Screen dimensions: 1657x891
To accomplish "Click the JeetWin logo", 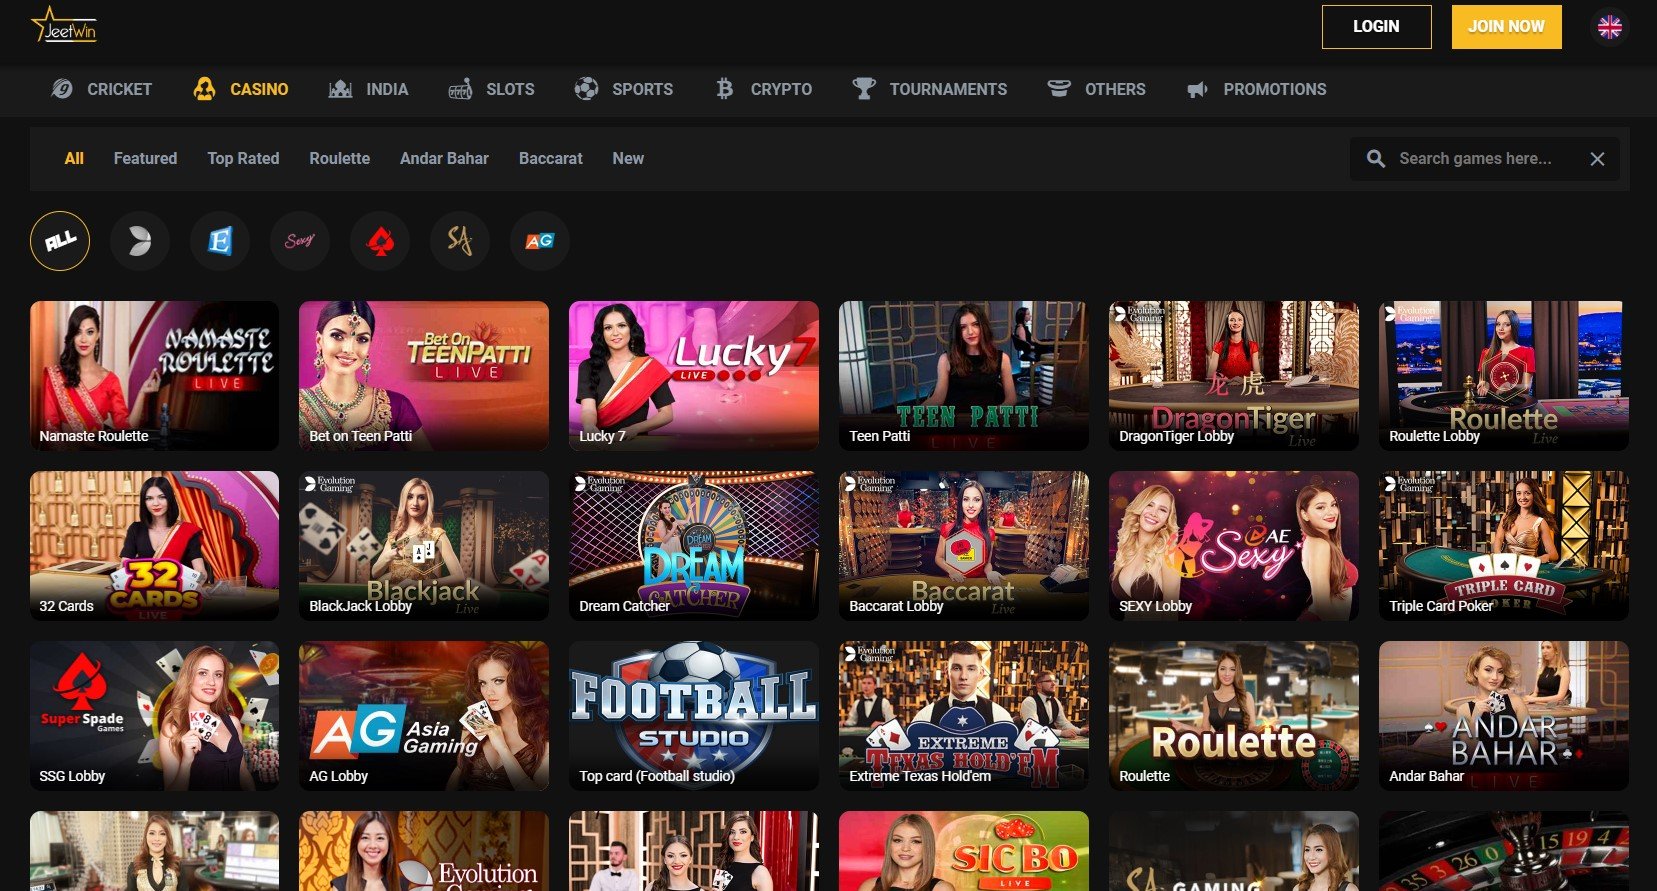I will pos(64,25).
